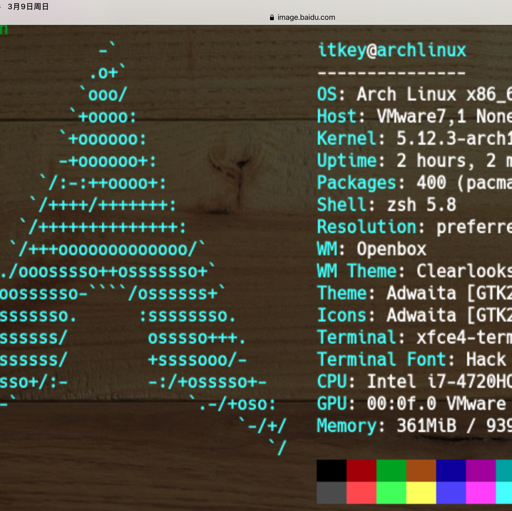
Task: Click the WM: Openbox line
Action: pyautogui.click(x=372, y=249)
